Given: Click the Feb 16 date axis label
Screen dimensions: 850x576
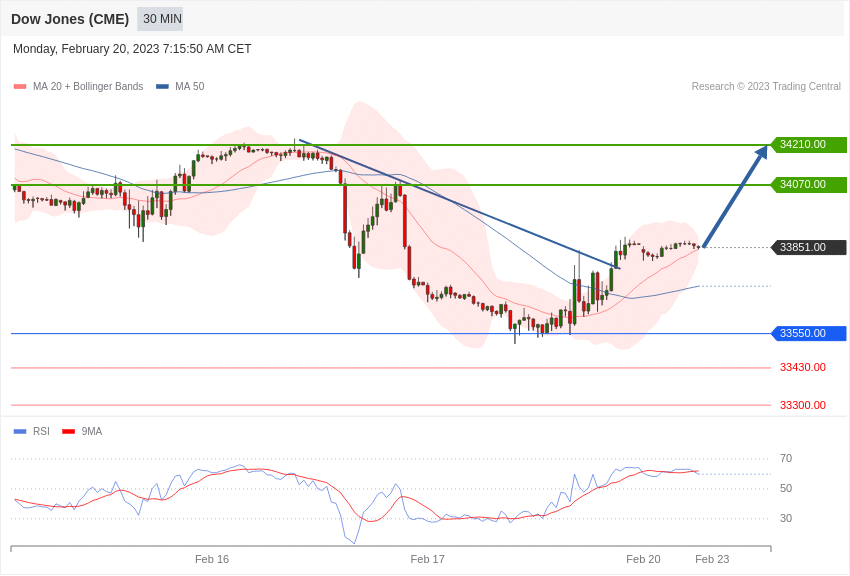Looking at the screenshot, I should coord(212,559).
